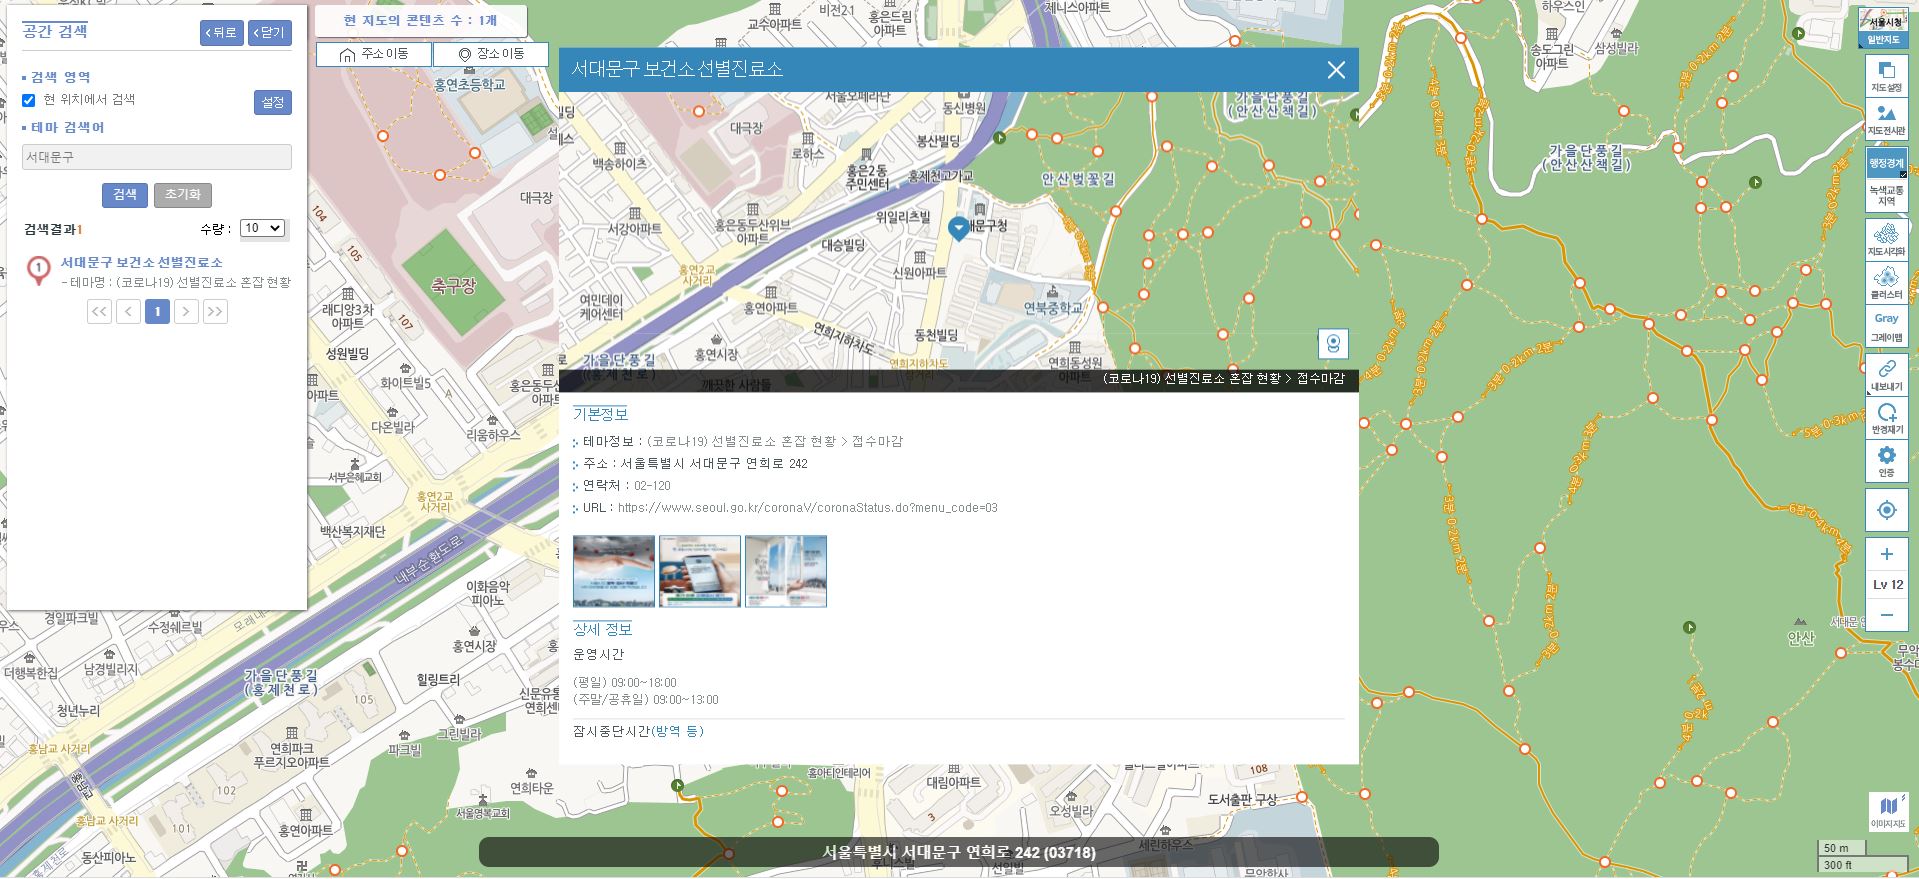Switch to 장소 이동 tab

click(491, 54)
